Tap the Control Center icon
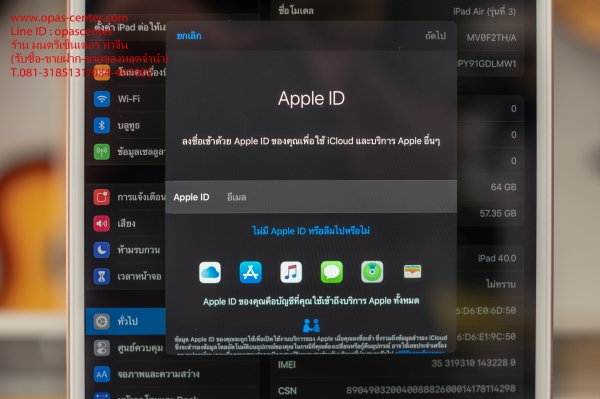Image resolution: width=600 pixels, height=399 pixels. pyautogui.click(x=102, y=348)
